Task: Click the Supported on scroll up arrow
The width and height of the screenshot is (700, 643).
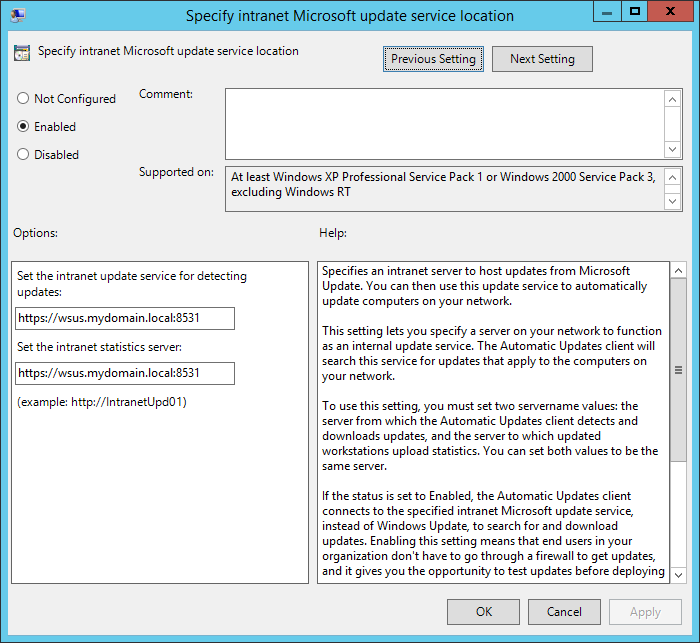Action: [673, 178]
